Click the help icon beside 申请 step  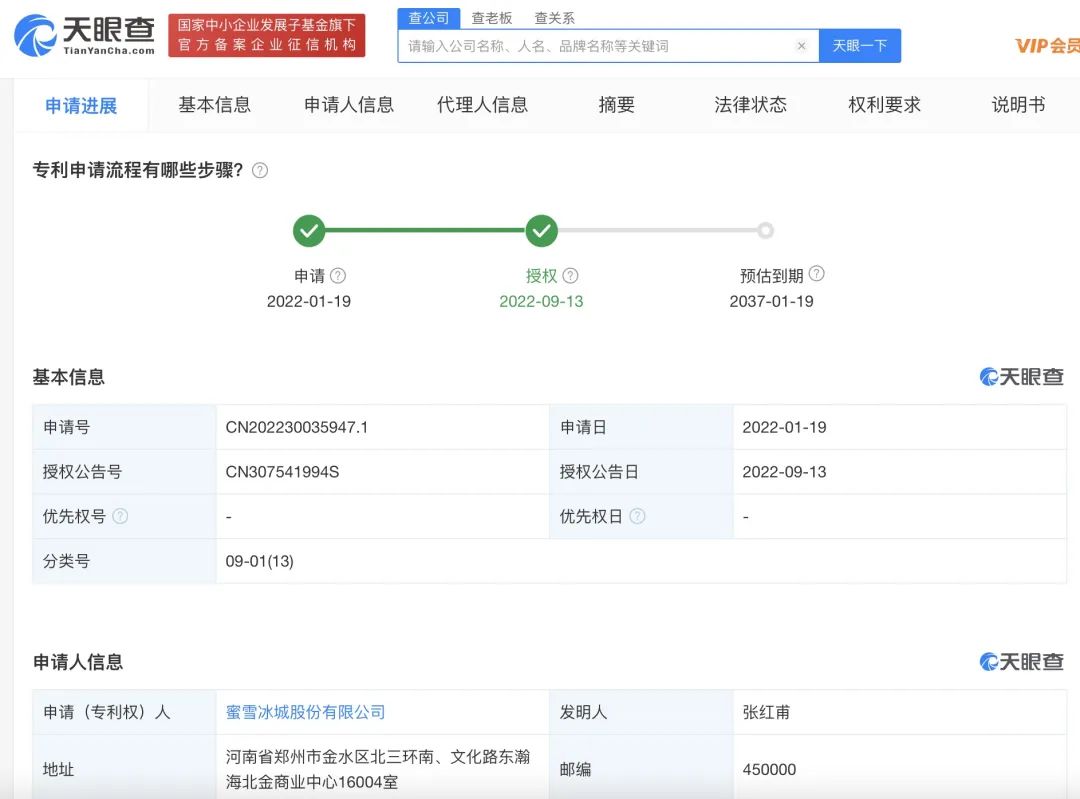tap(338, 276)
